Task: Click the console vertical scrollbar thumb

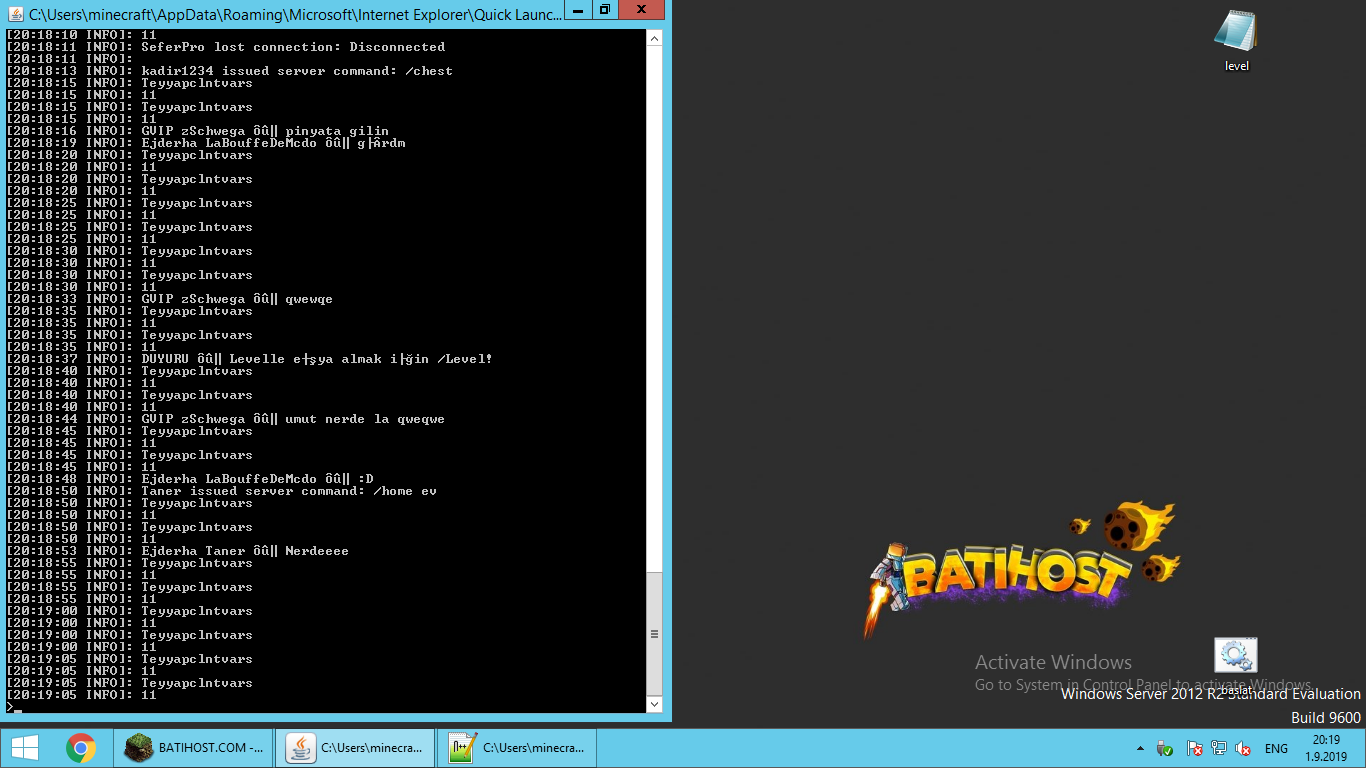Action: click(655, 633)
